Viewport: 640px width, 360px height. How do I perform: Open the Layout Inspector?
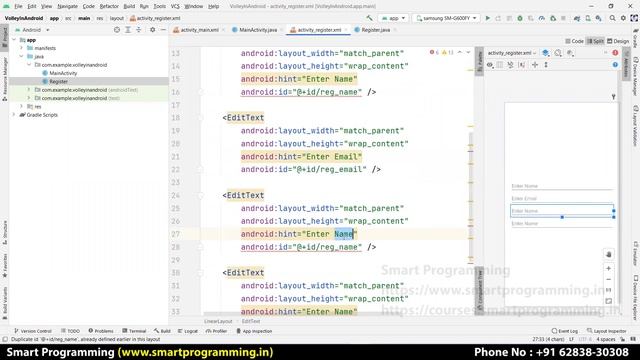point(607,331)
